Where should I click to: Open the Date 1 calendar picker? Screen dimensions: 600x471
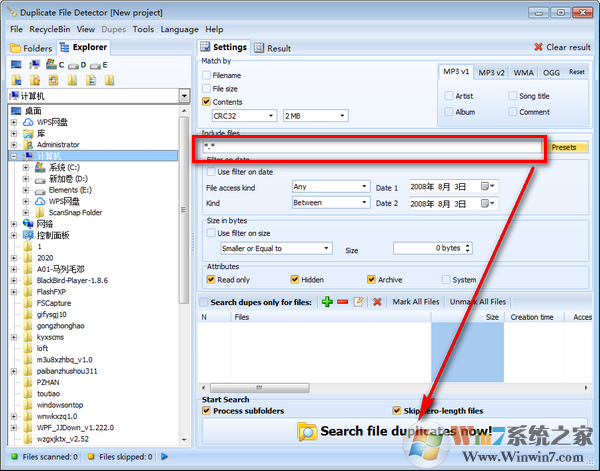[x=488, y=186]
